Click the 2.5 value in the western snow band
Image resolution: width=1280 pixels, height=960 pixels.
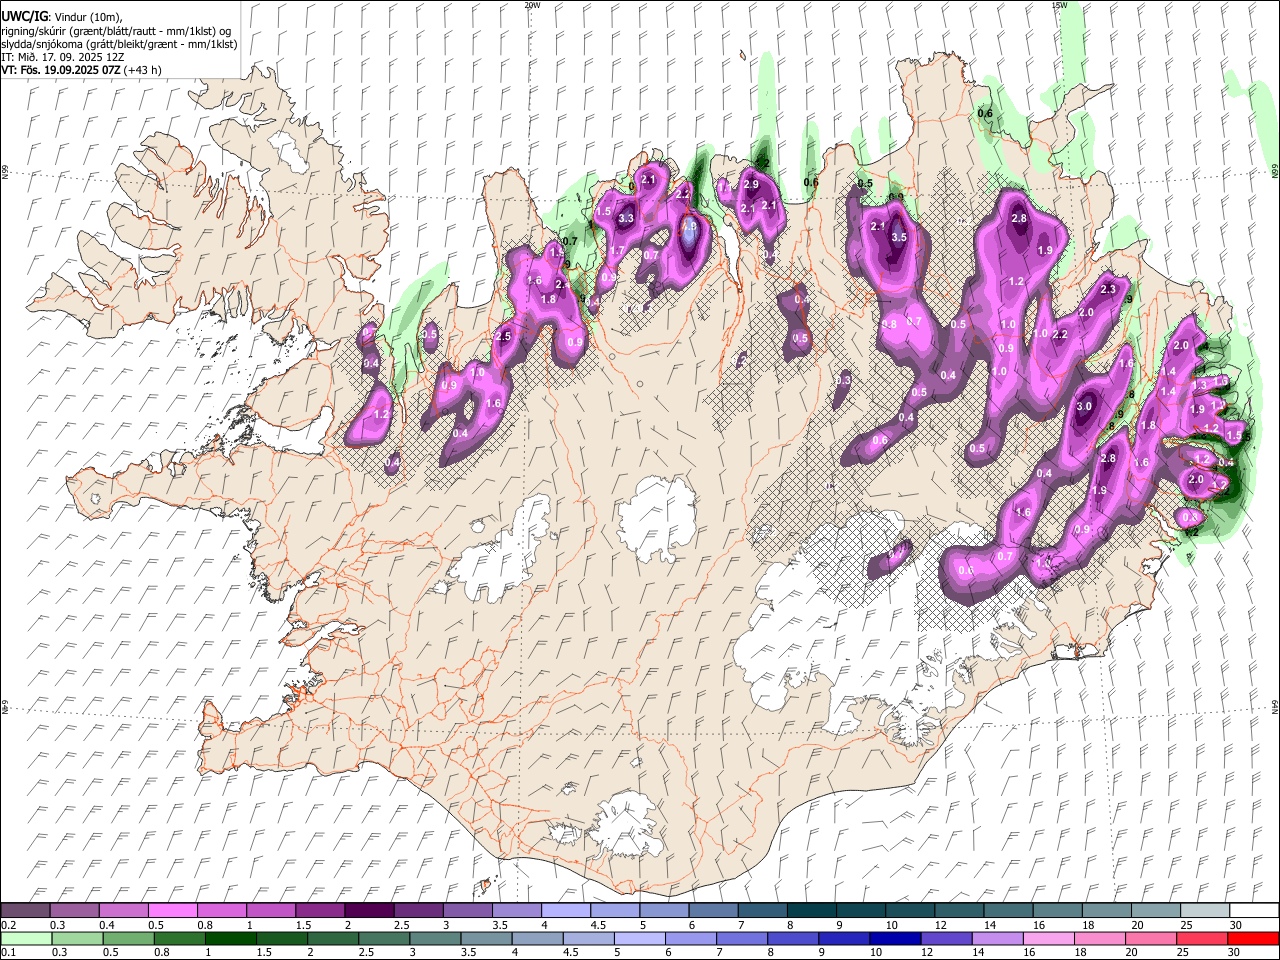tap(503, 336)
